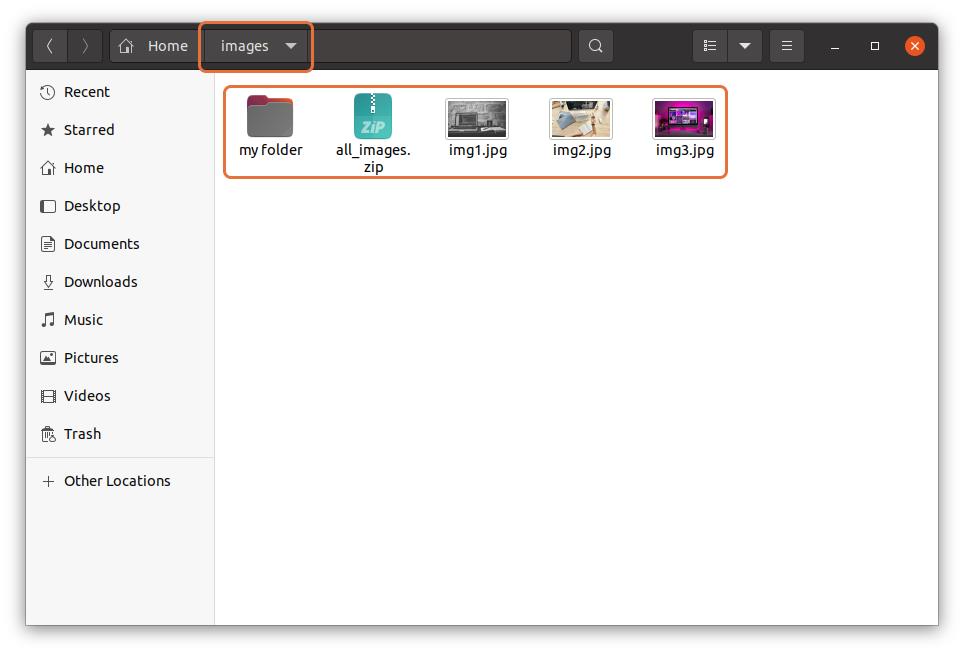Image resolution: width=964 pixels, height=654 pixels.
Task: Navigate to Home in the path bar
Action: pos(154,46)
